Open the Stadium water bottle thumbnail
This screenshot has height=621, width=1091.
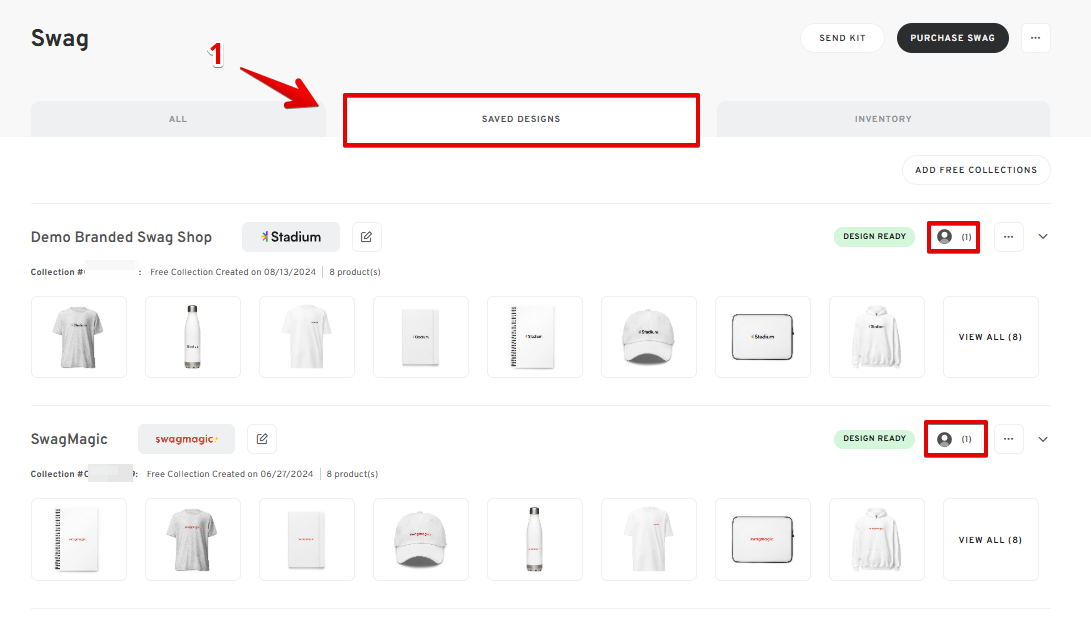coord(193,337)
